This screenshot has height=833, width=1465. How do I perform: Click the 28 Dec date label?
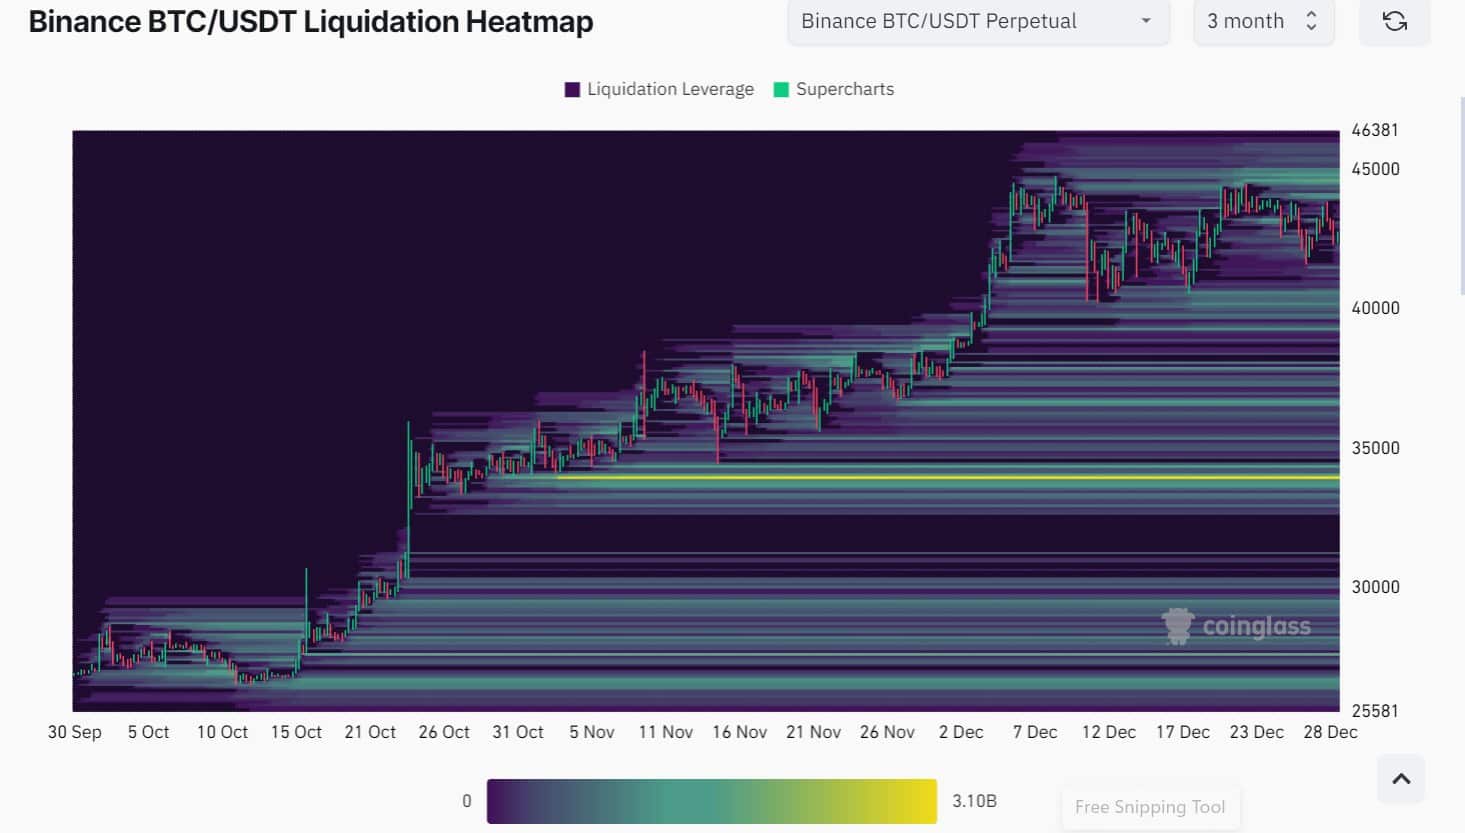tap(1331, 732)
